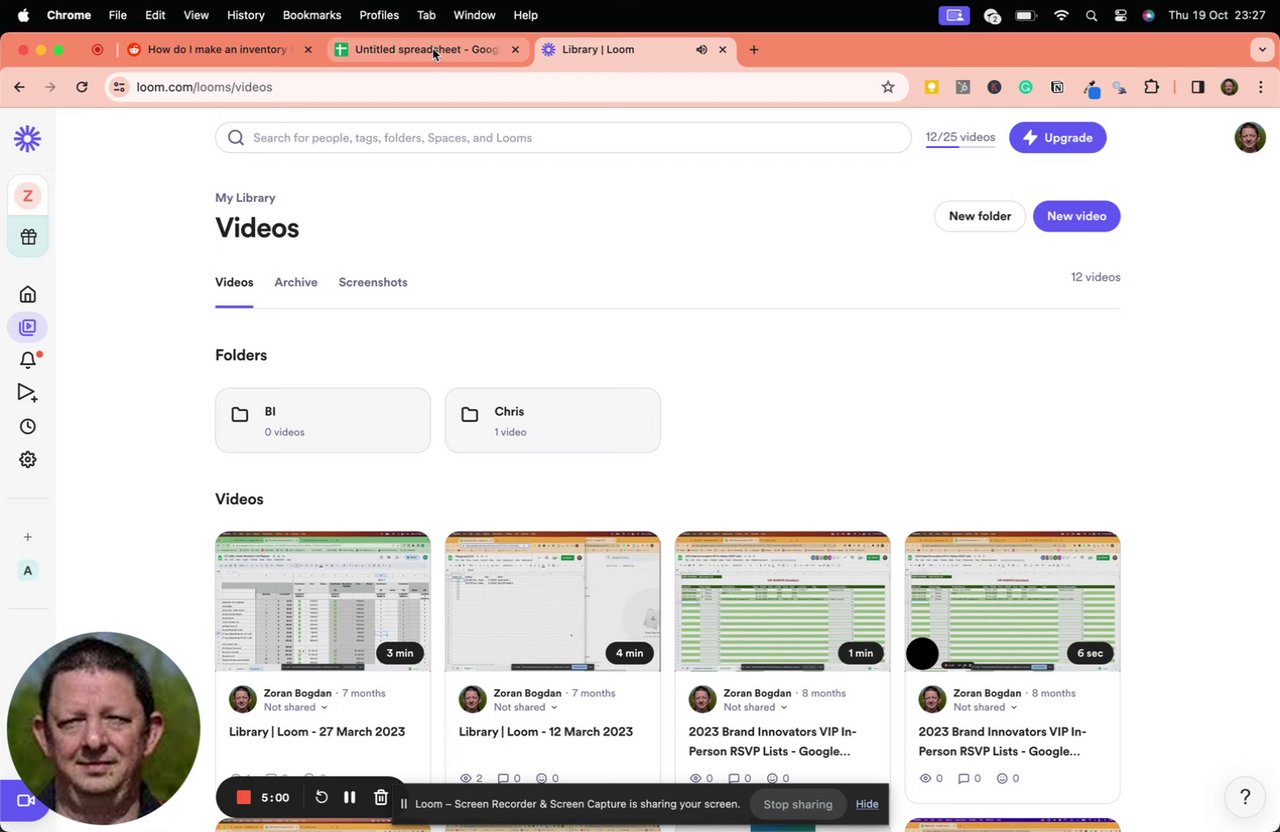Switch to How do I make an inventory tab
Viewport: 1280px width, 832px height.
pyautogui.click(x=219, y=49)
